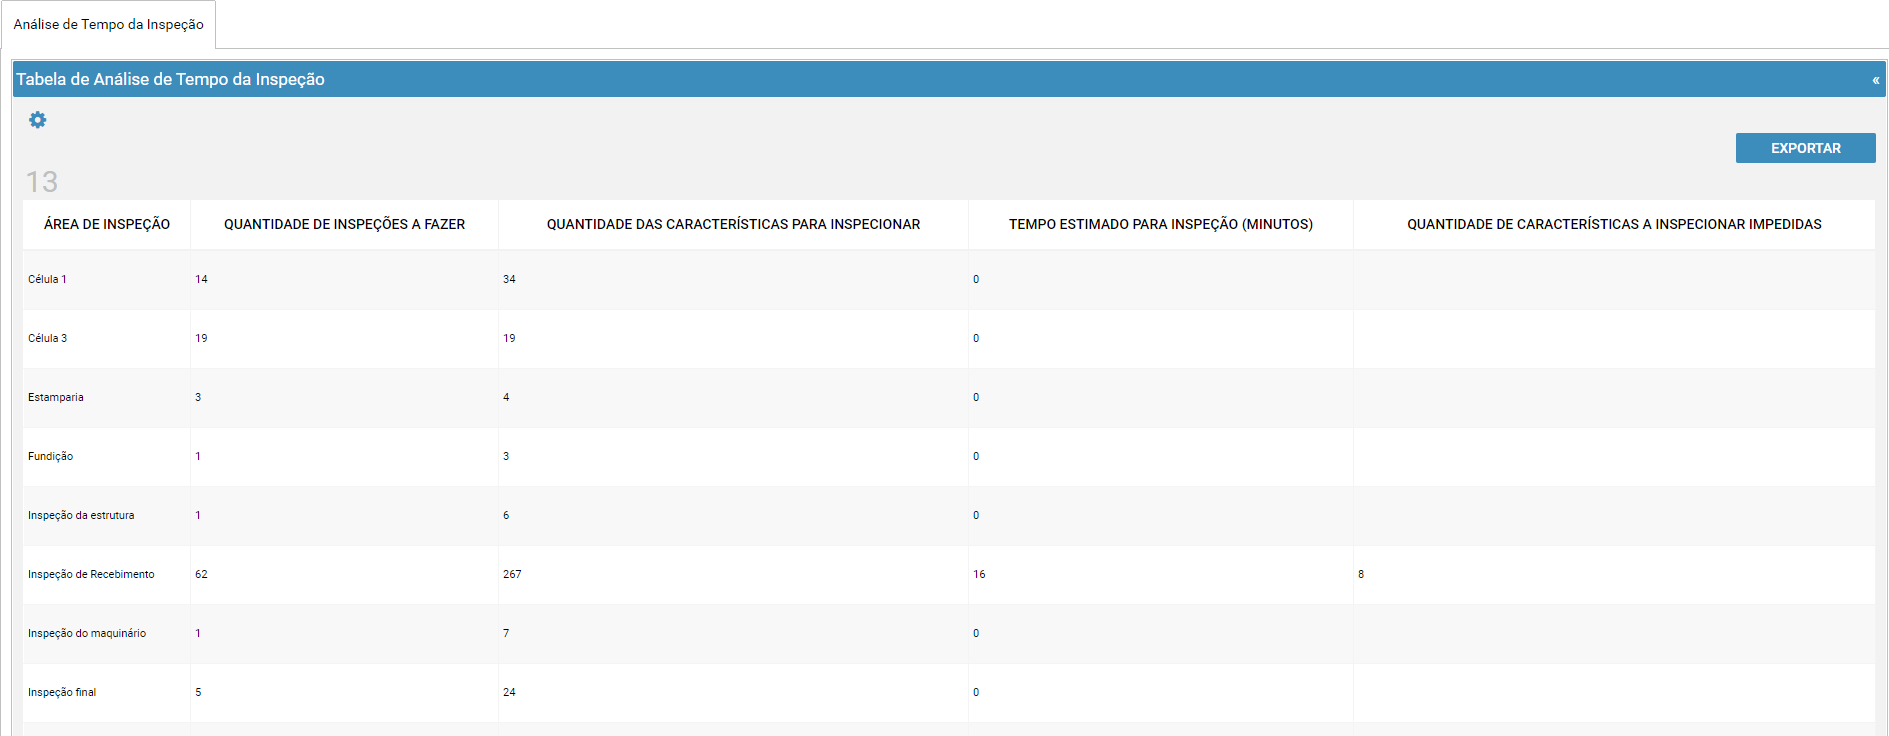Screen dimensions: 1889x736
Task: Click estimated time 16 in Inspeção de Recebimento row
Action: tap(979, 574)
